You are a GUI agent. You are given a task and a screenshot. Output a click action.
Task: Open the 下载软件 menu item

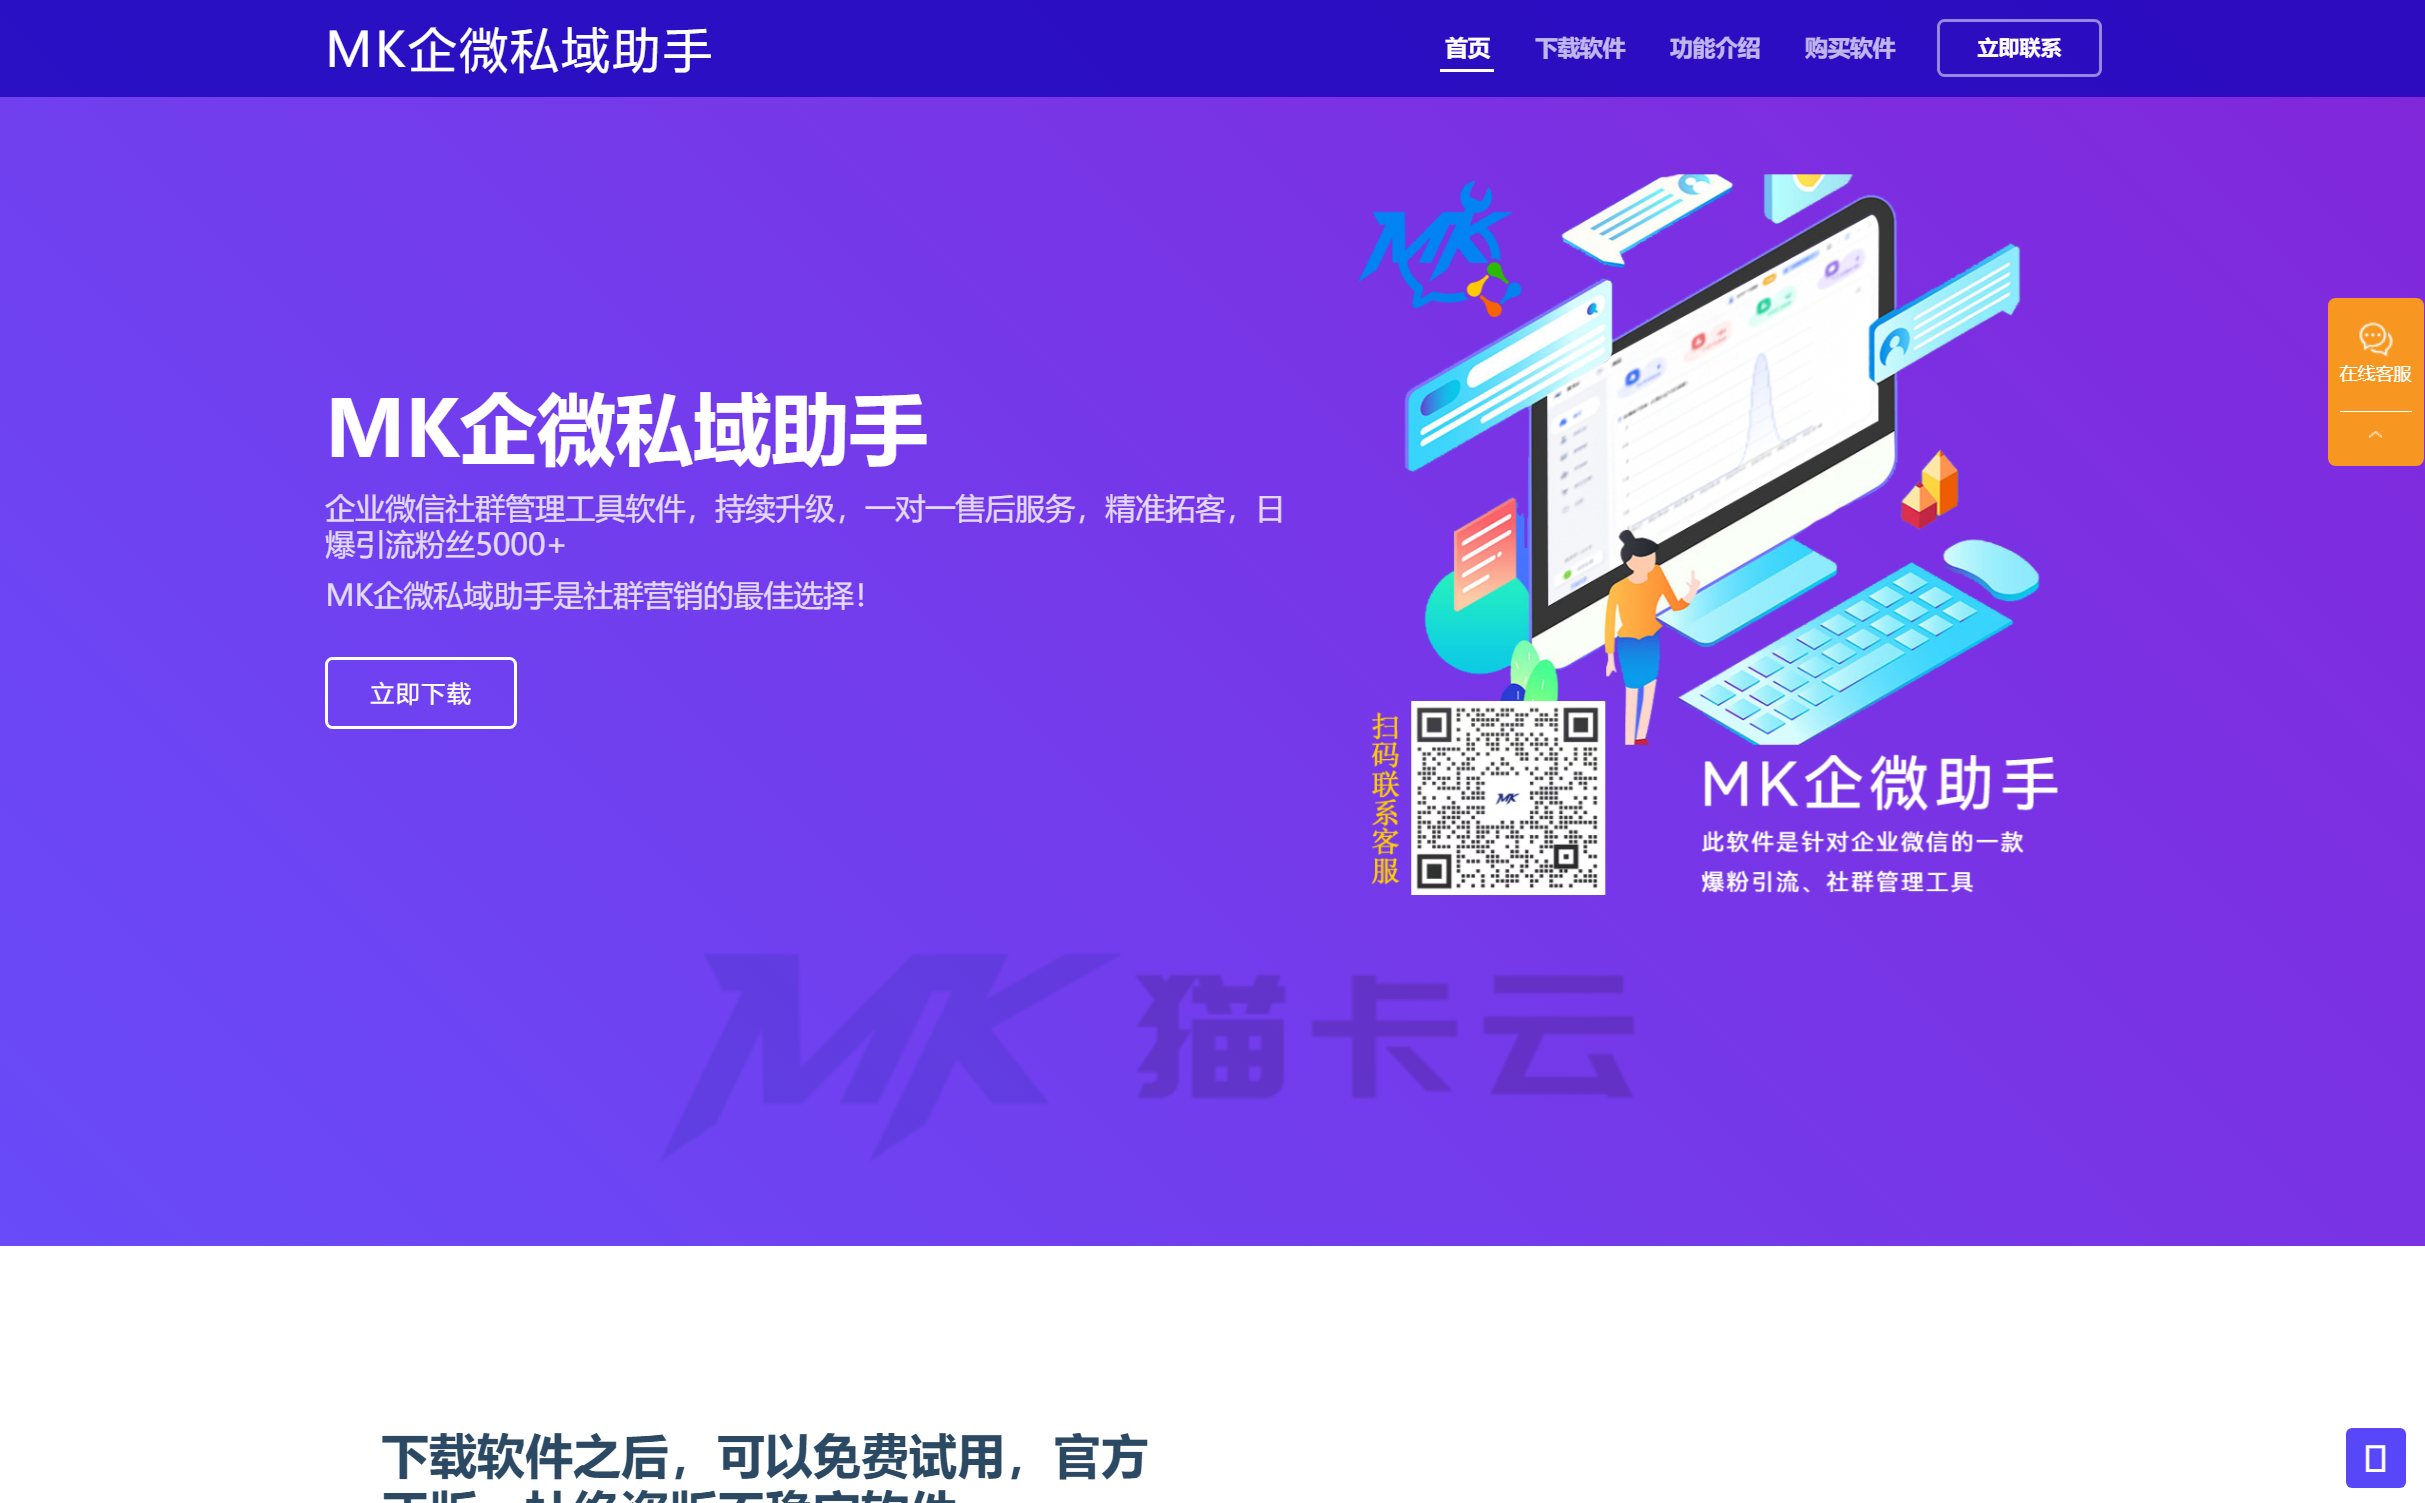[1580, 48]
